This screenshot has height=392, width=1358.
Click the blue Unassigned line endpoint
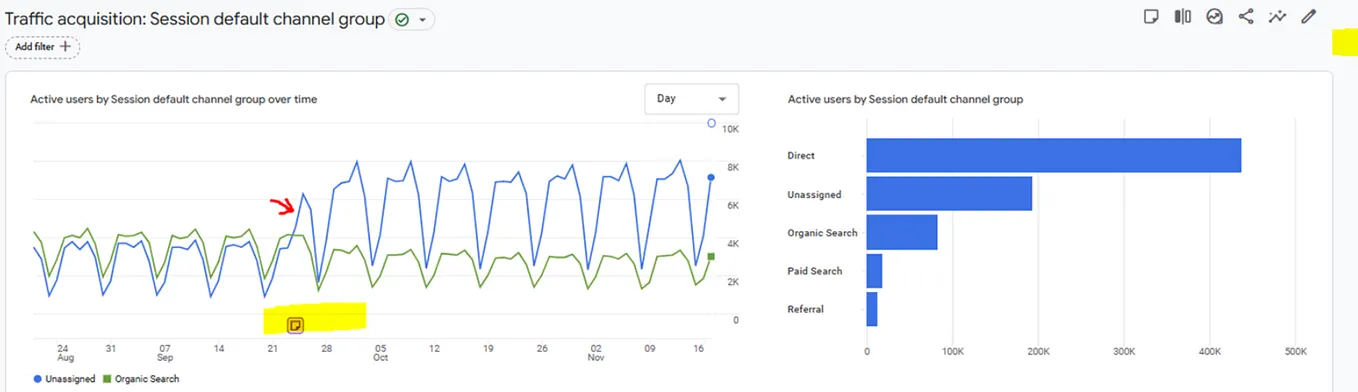click(711, 177)
